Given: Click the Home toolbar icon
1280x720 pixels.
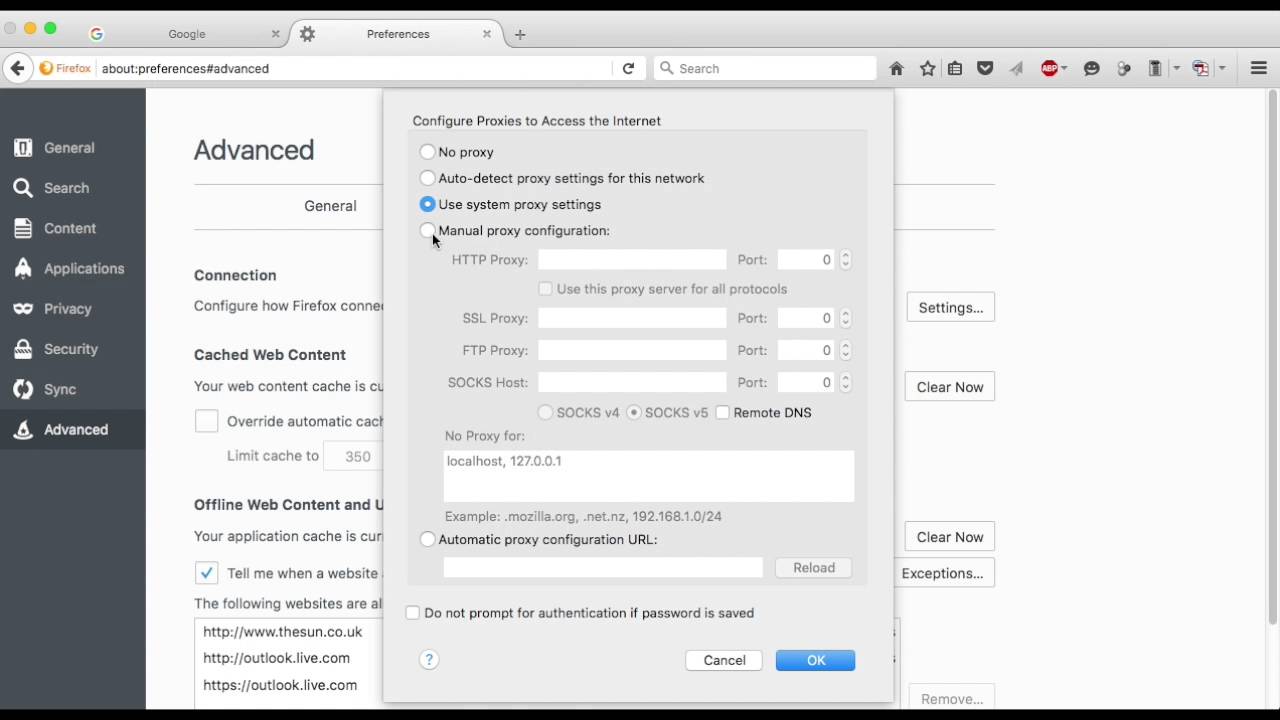Looking at the screenshot, I should [x=896, y=69].
